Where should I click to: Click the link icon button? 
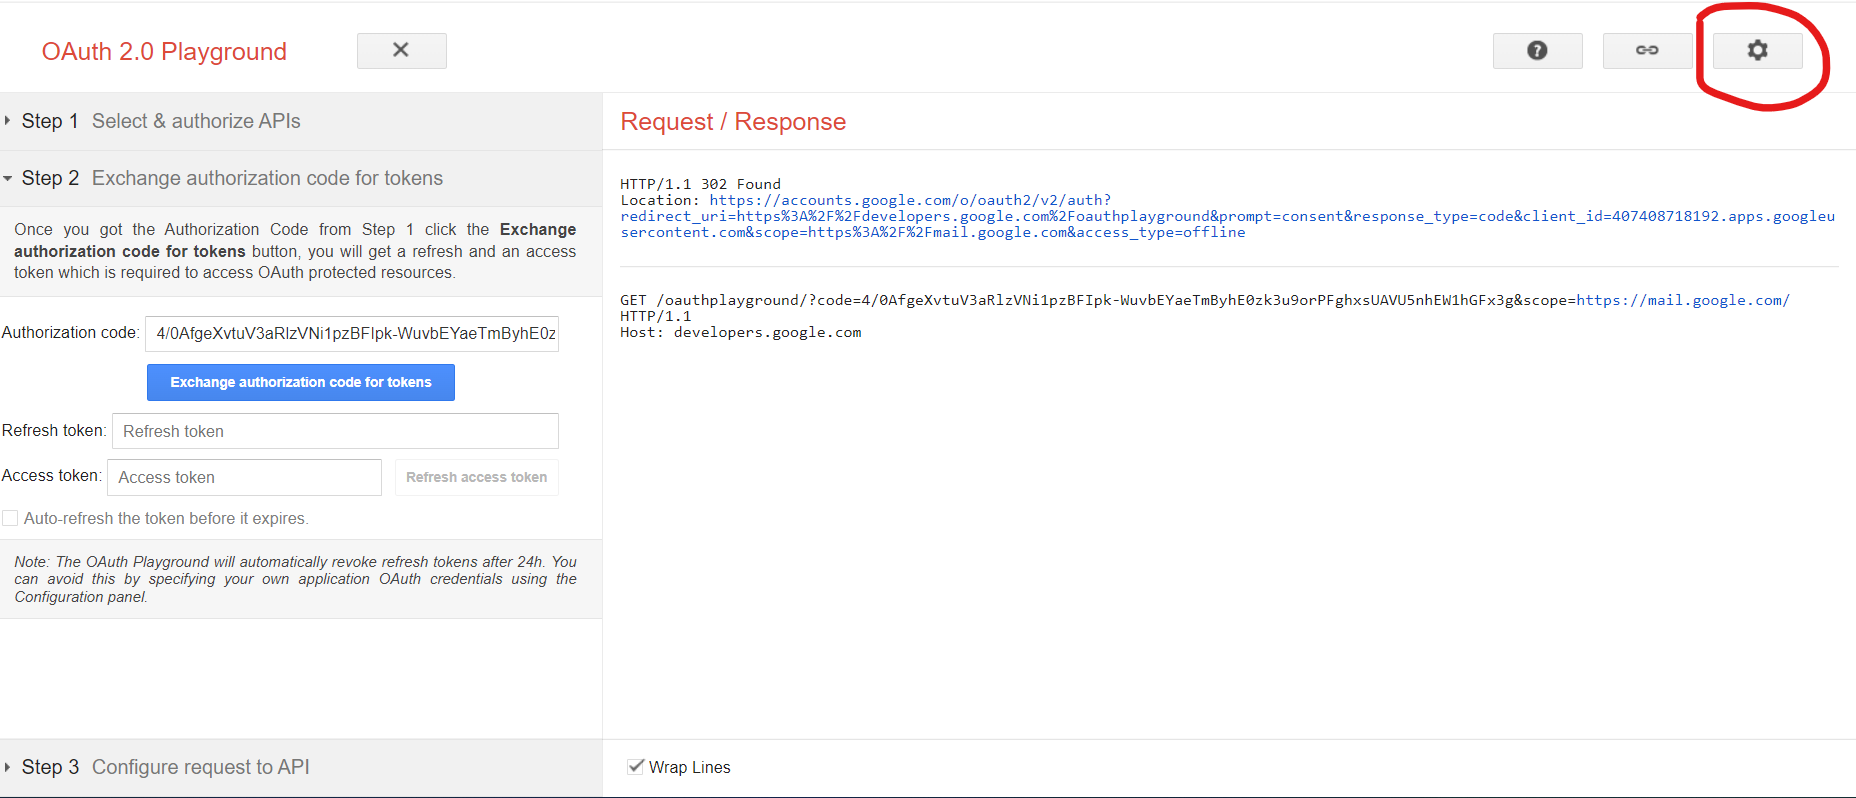click(x=1647, y=50)
